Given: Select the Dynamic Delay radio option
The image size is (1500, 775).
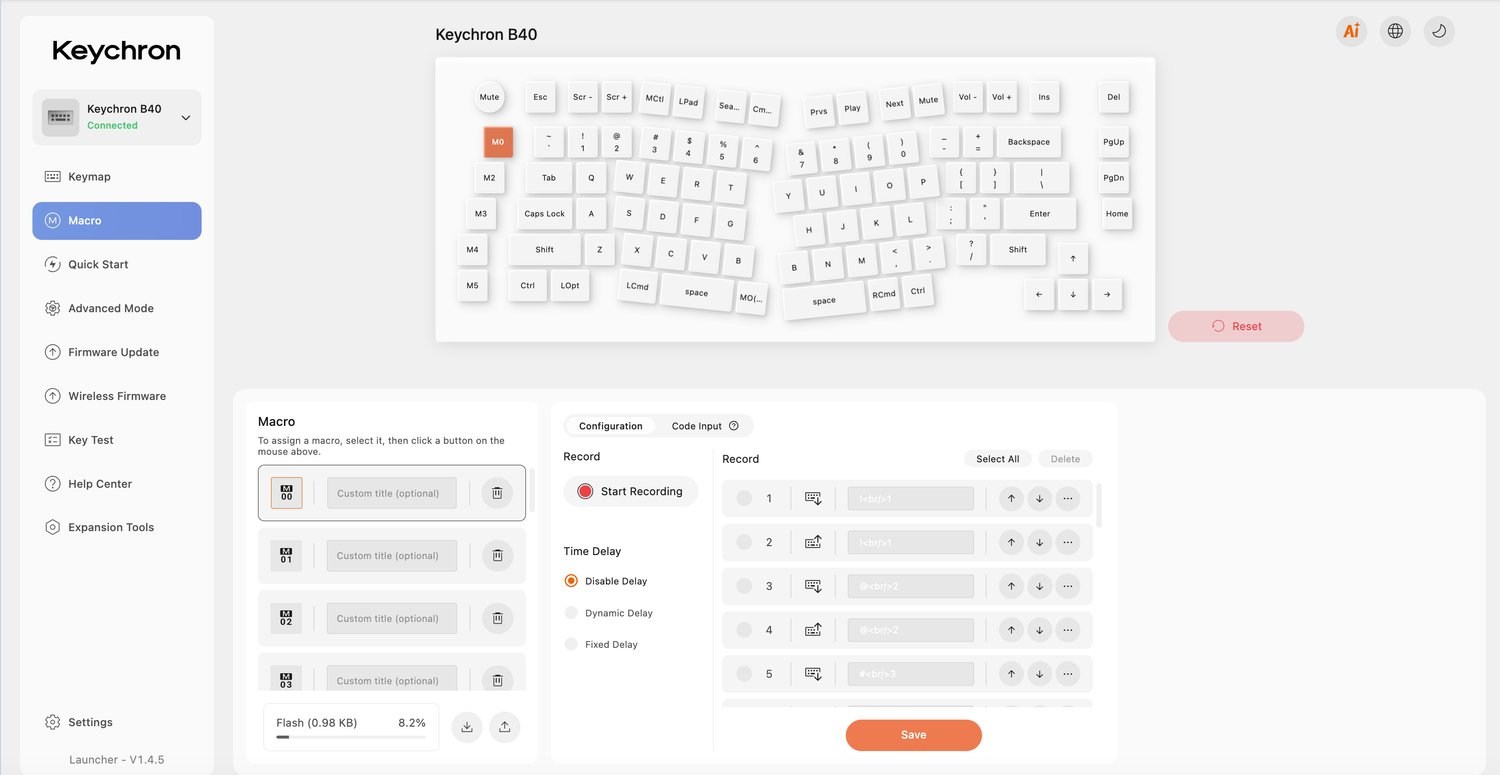Looking at the screenshot, I should click(571, 613).
